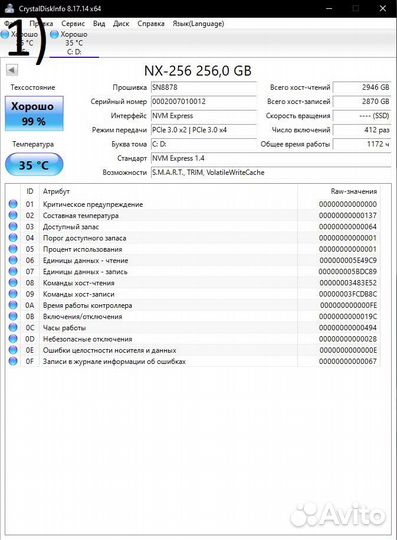Click raw value 000000005E49C9
Viewport: 397px width, 540px height.
pyautogui.click(x=348, y=260)
